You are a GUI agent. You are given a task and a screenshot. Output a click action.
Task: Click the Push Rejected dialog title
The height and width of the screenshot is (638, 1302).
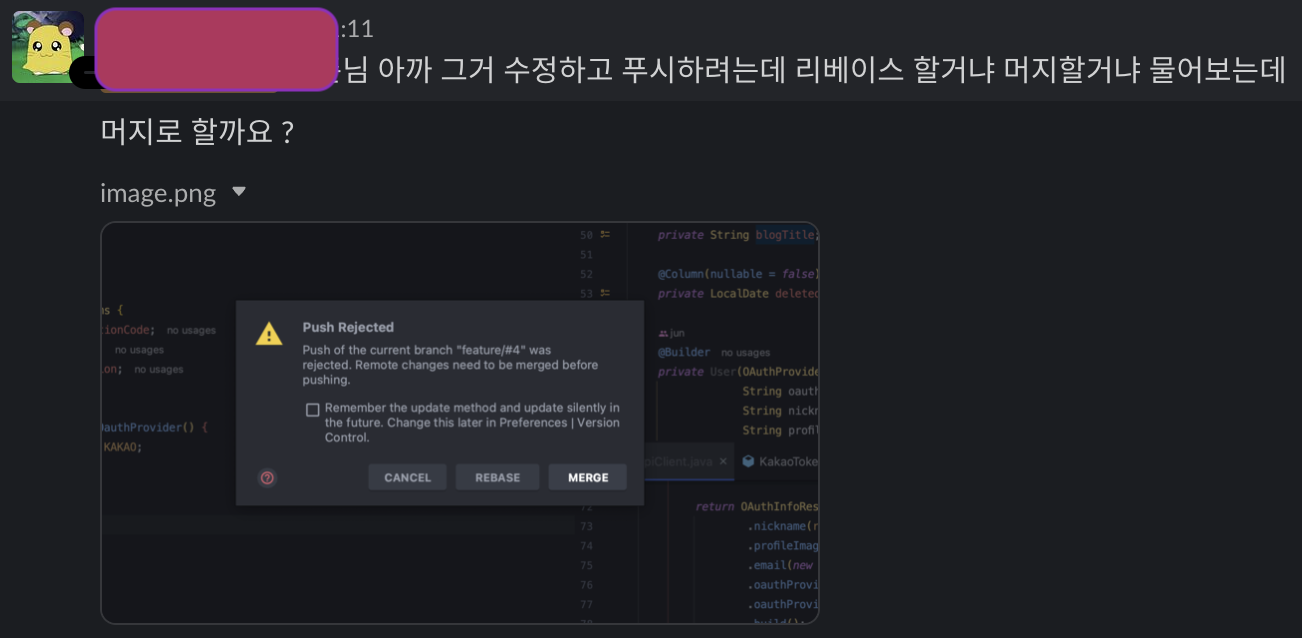tap(348, 327)
